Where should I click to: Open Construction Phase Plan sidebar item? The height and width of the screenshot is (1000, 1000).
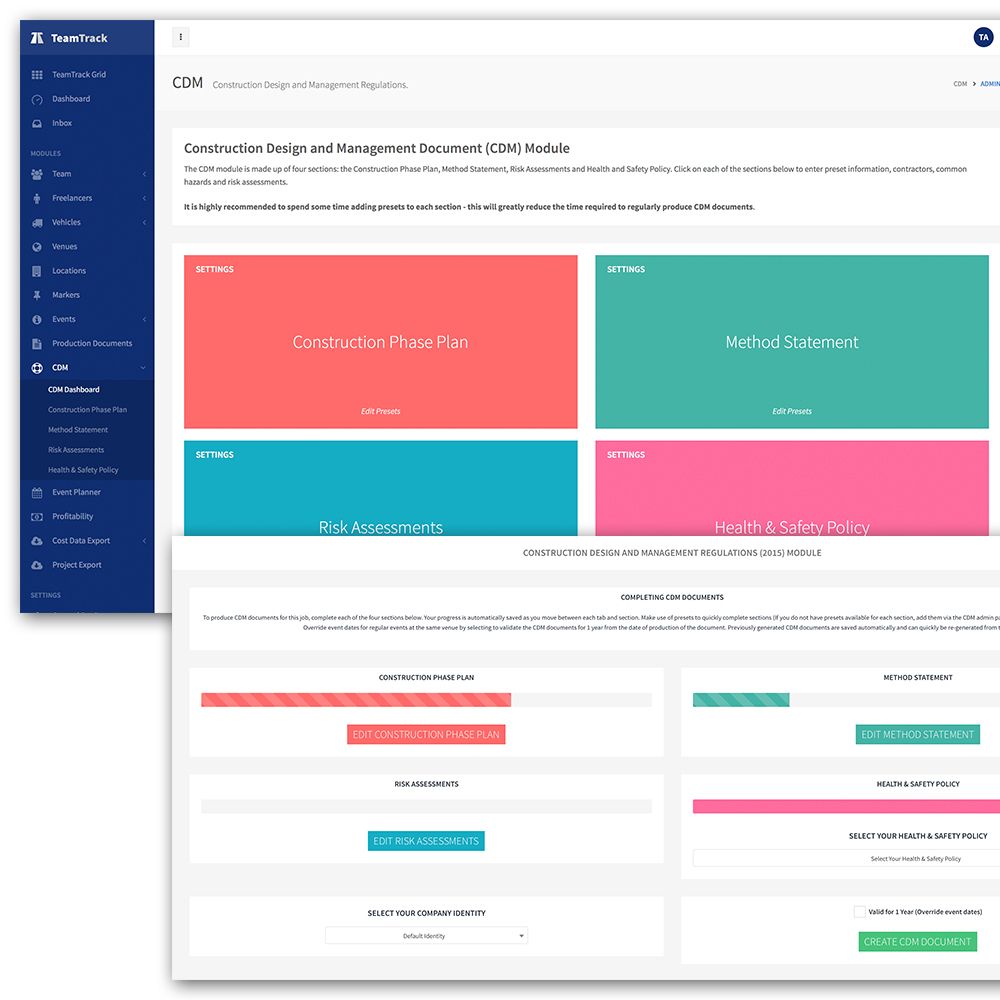(87, 410)
